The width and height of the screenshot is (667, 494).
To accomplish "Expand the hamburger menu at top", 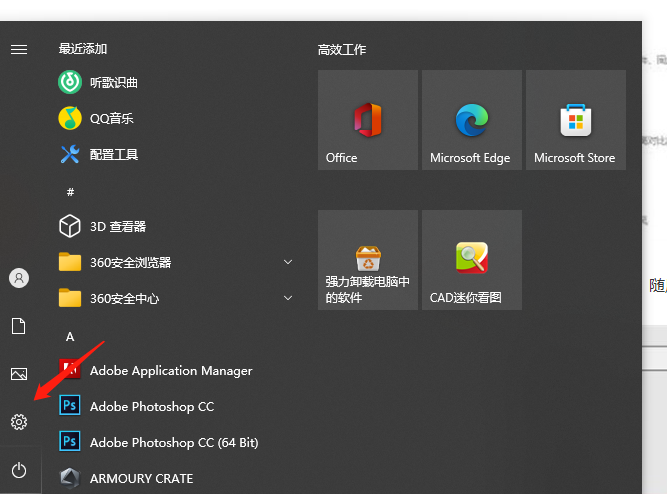I will [x=19, y=49].
